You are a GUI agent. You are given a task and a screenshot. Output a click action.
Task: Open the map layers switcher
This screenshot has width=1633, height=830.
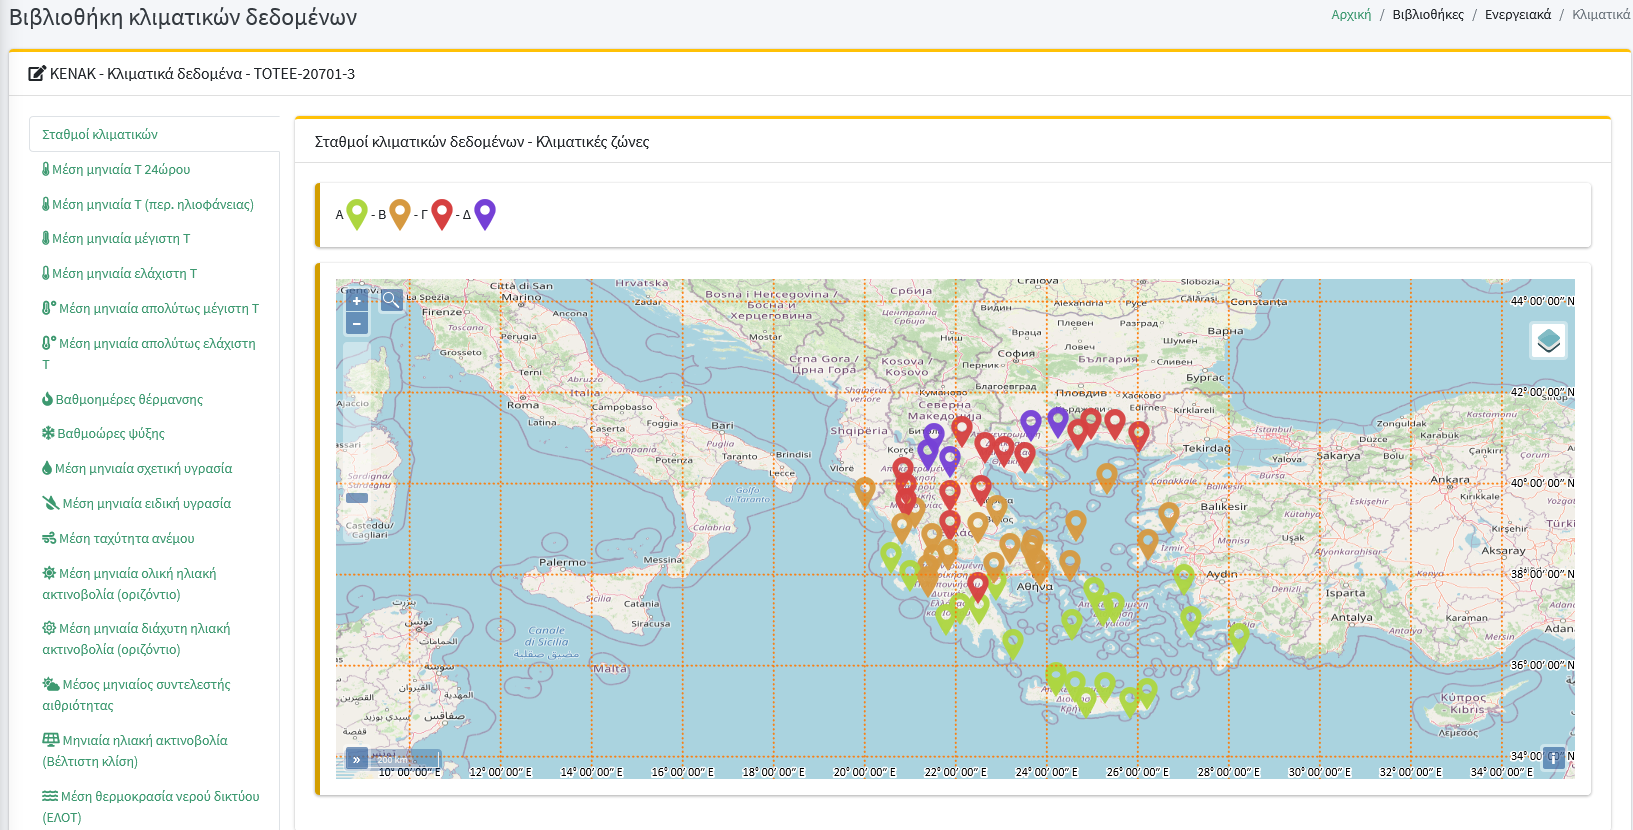[x=1548, y=341]
